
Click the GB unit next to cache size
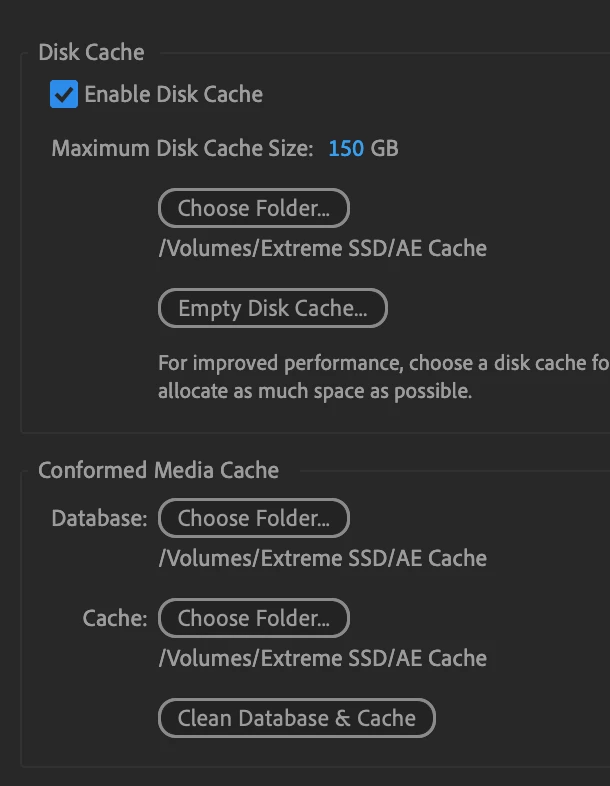point(384,149)
